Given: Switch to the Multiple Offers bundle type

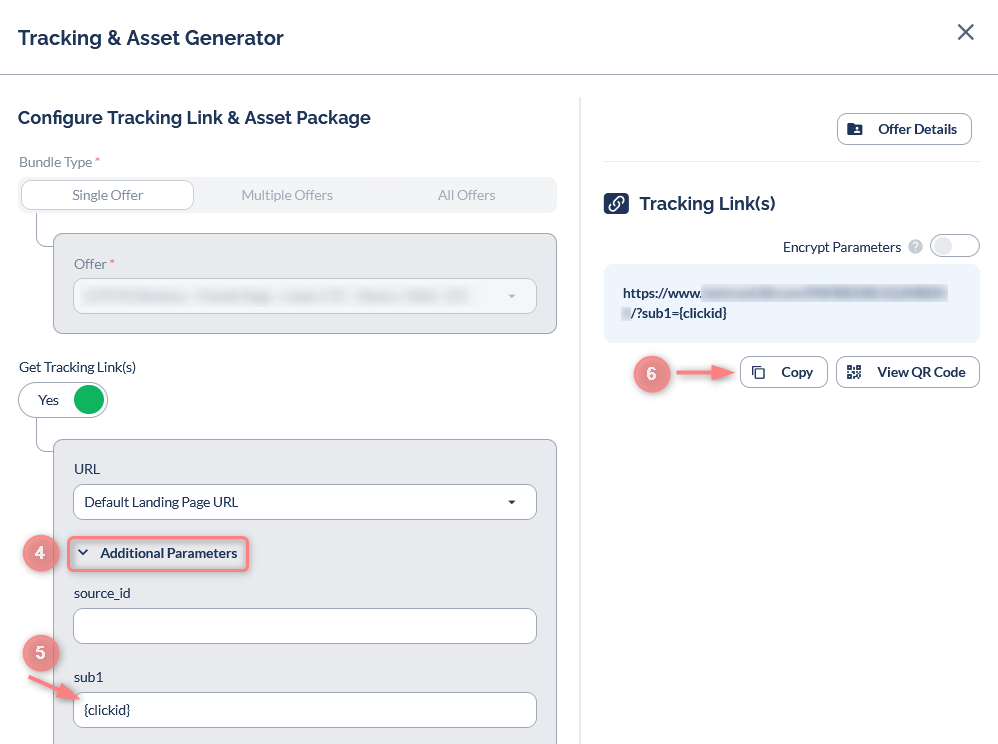Looking at the screenshot, I should (x=287, y=195).
